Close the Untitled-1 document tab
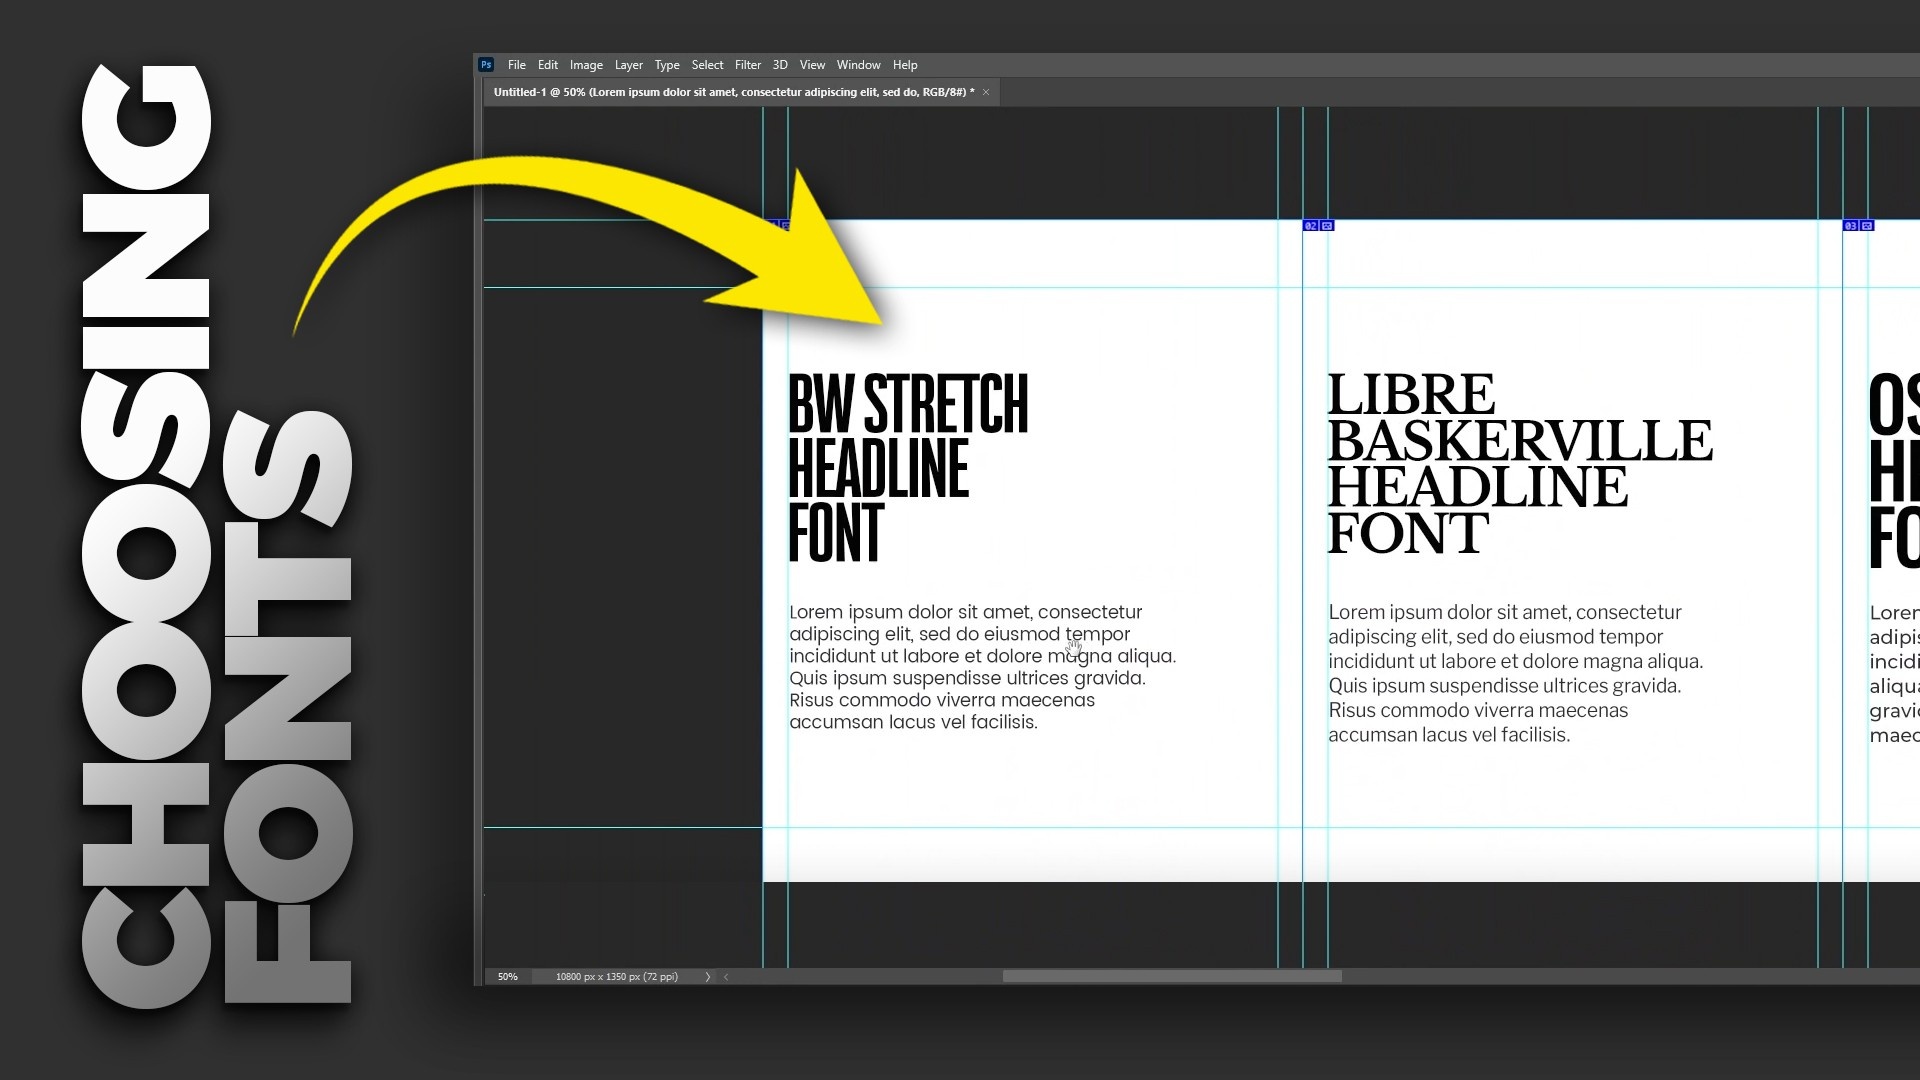The width and height of the screenshot is (1920, 1080). pos(986,92)
